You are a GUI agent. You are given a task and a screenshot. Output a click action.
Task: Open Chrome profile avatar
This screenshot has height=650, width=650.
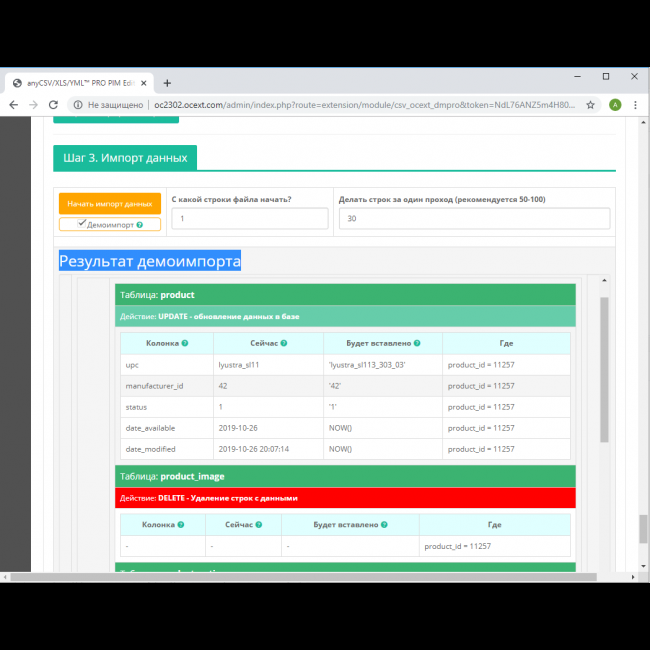tap(615, 104)
